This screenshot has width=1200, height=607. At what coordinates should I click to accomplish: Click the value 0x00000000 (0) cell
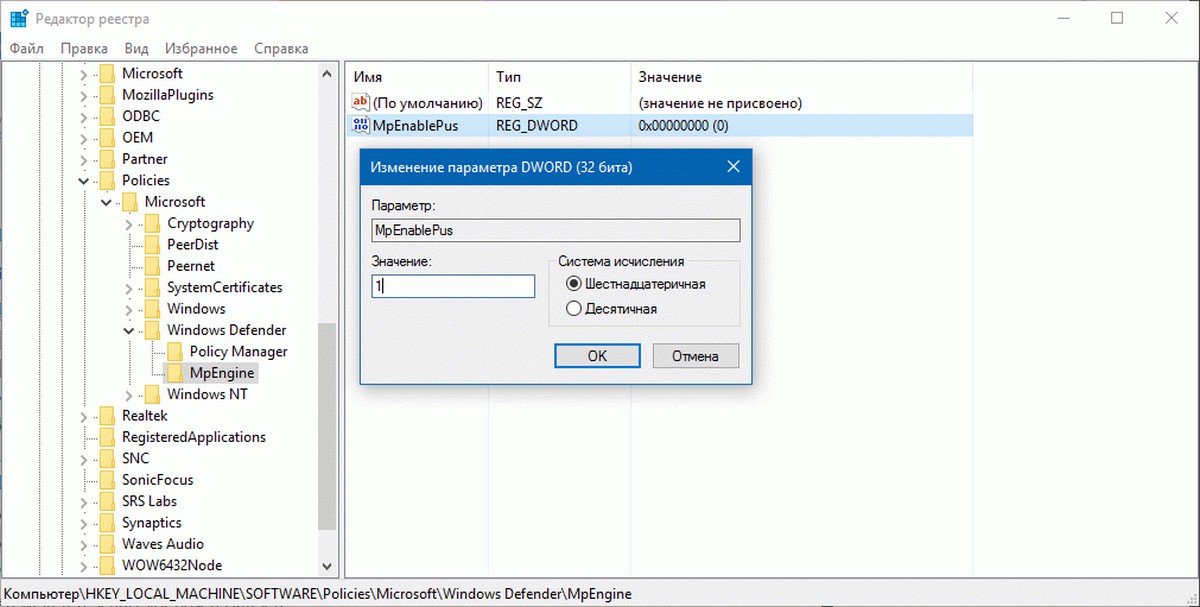[683, 126]
